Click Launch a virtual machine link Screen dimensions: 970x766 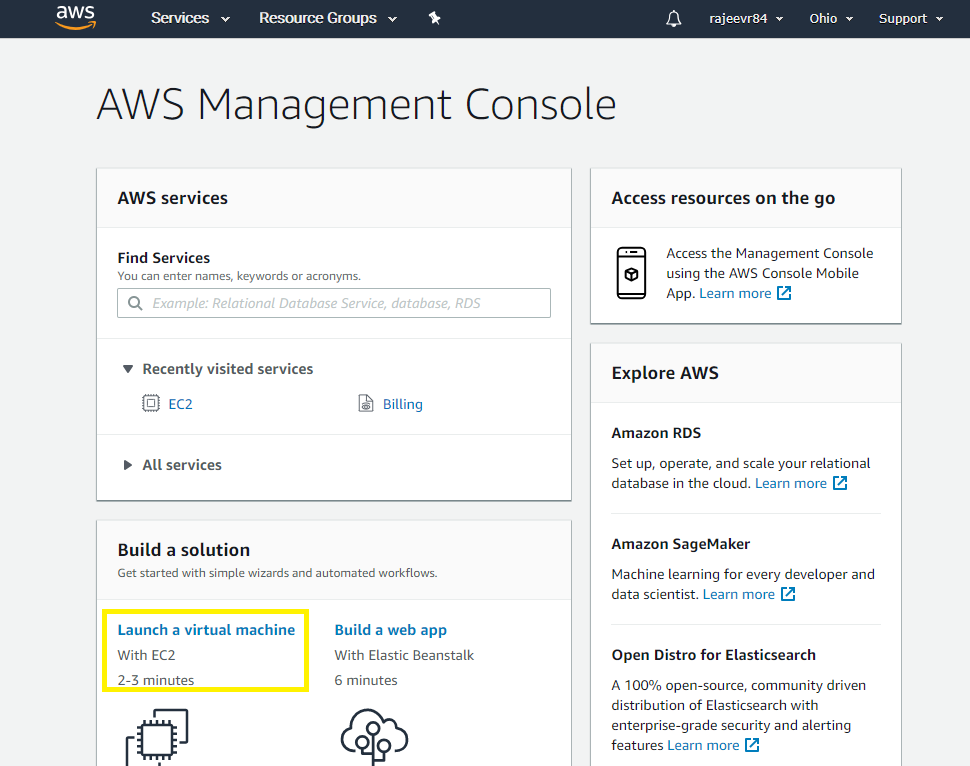[207, 629]
